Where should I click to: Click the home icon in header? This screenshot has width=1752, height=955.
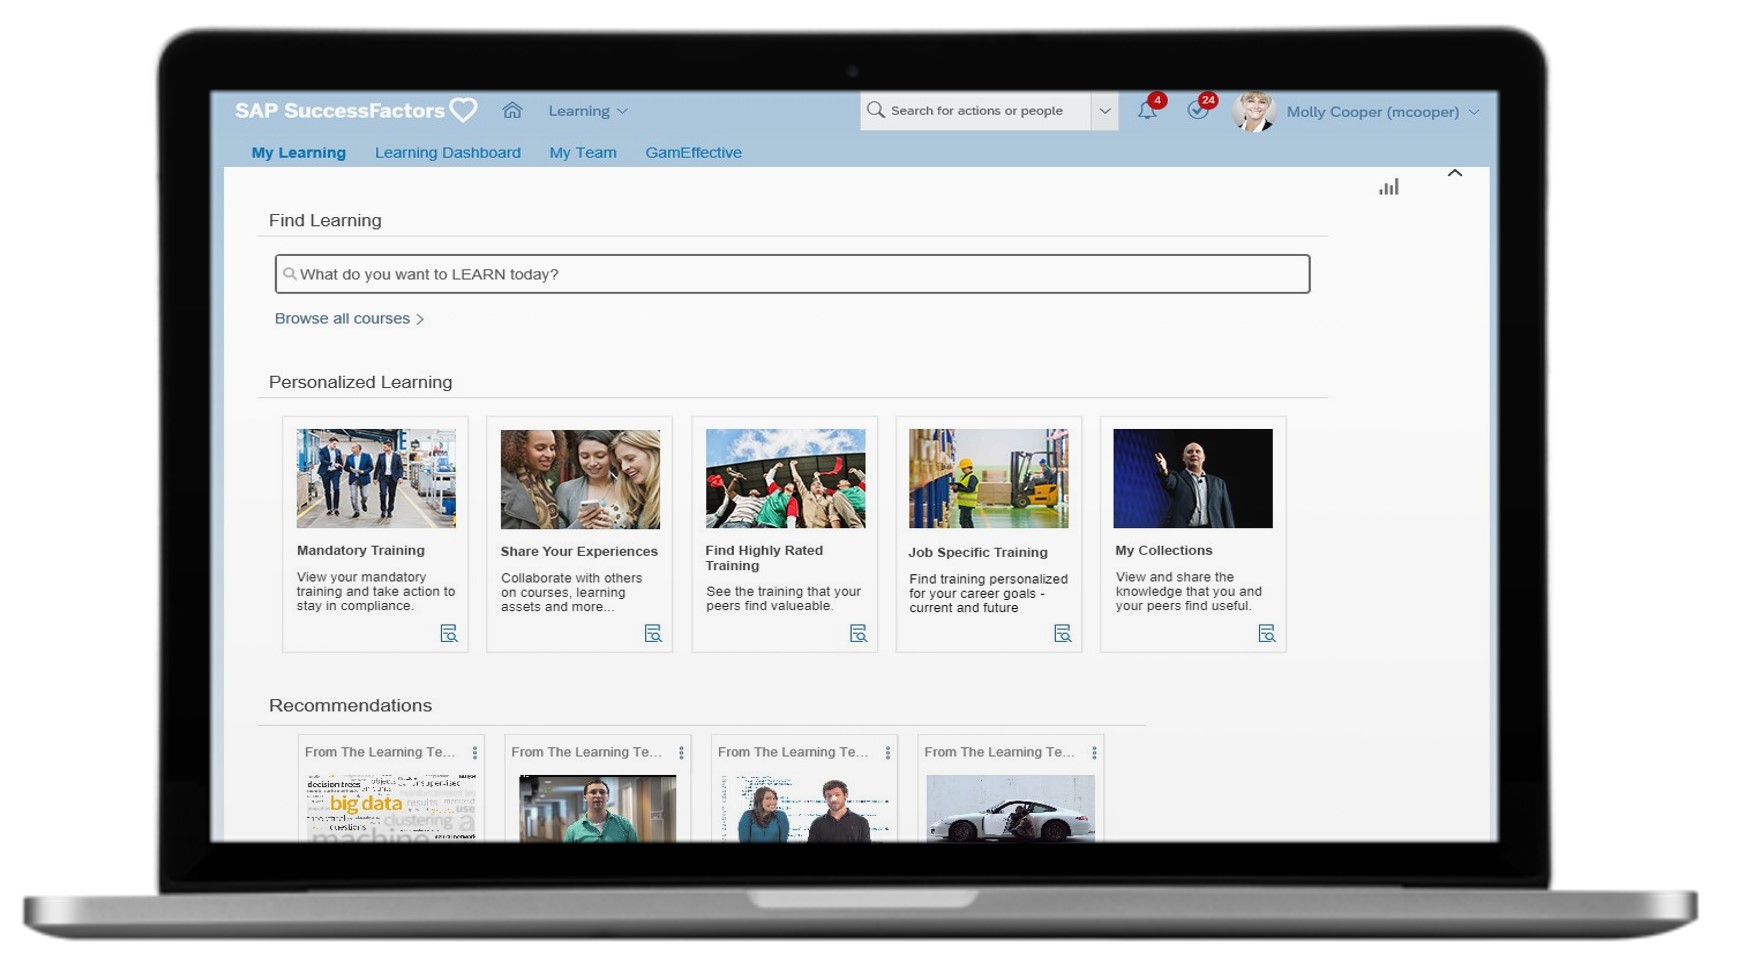tap(512, 111)
